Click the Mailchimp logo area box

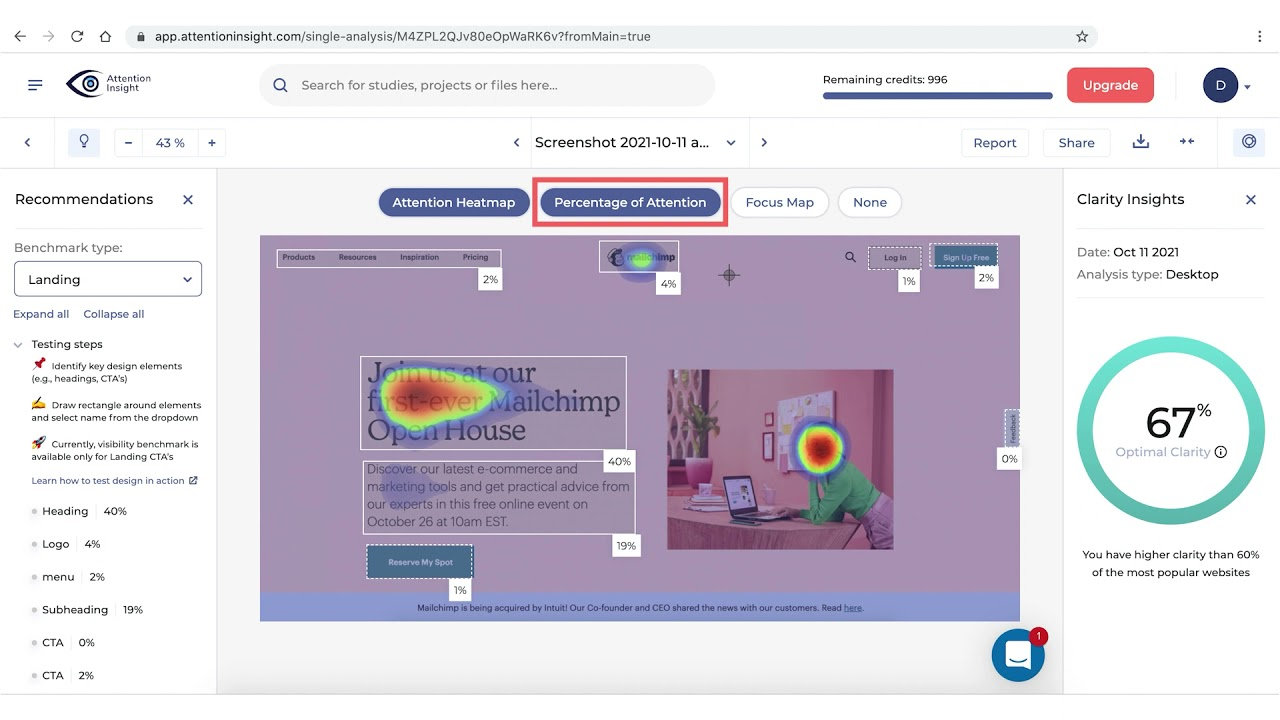(639, 256)
